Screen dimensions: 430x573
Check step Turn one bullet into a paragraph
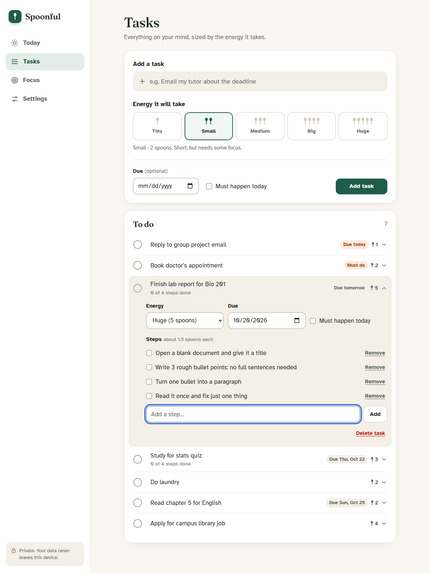(149, 382)
